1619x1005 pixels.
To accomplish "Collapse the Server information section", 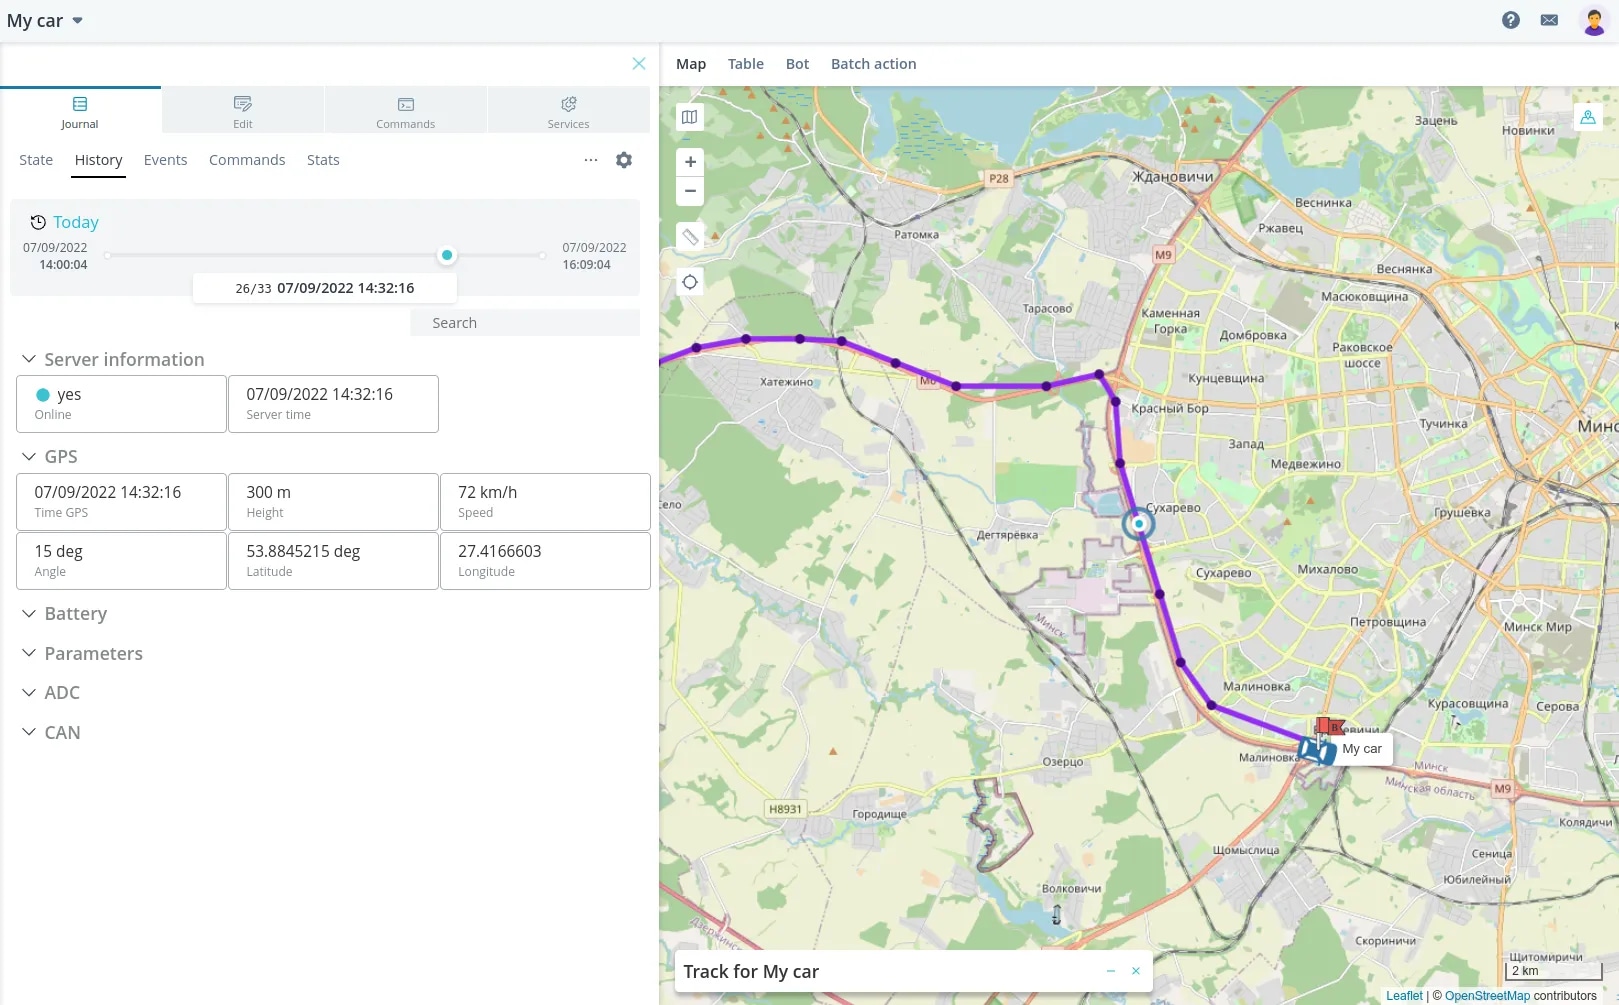I will pos(113,359).
